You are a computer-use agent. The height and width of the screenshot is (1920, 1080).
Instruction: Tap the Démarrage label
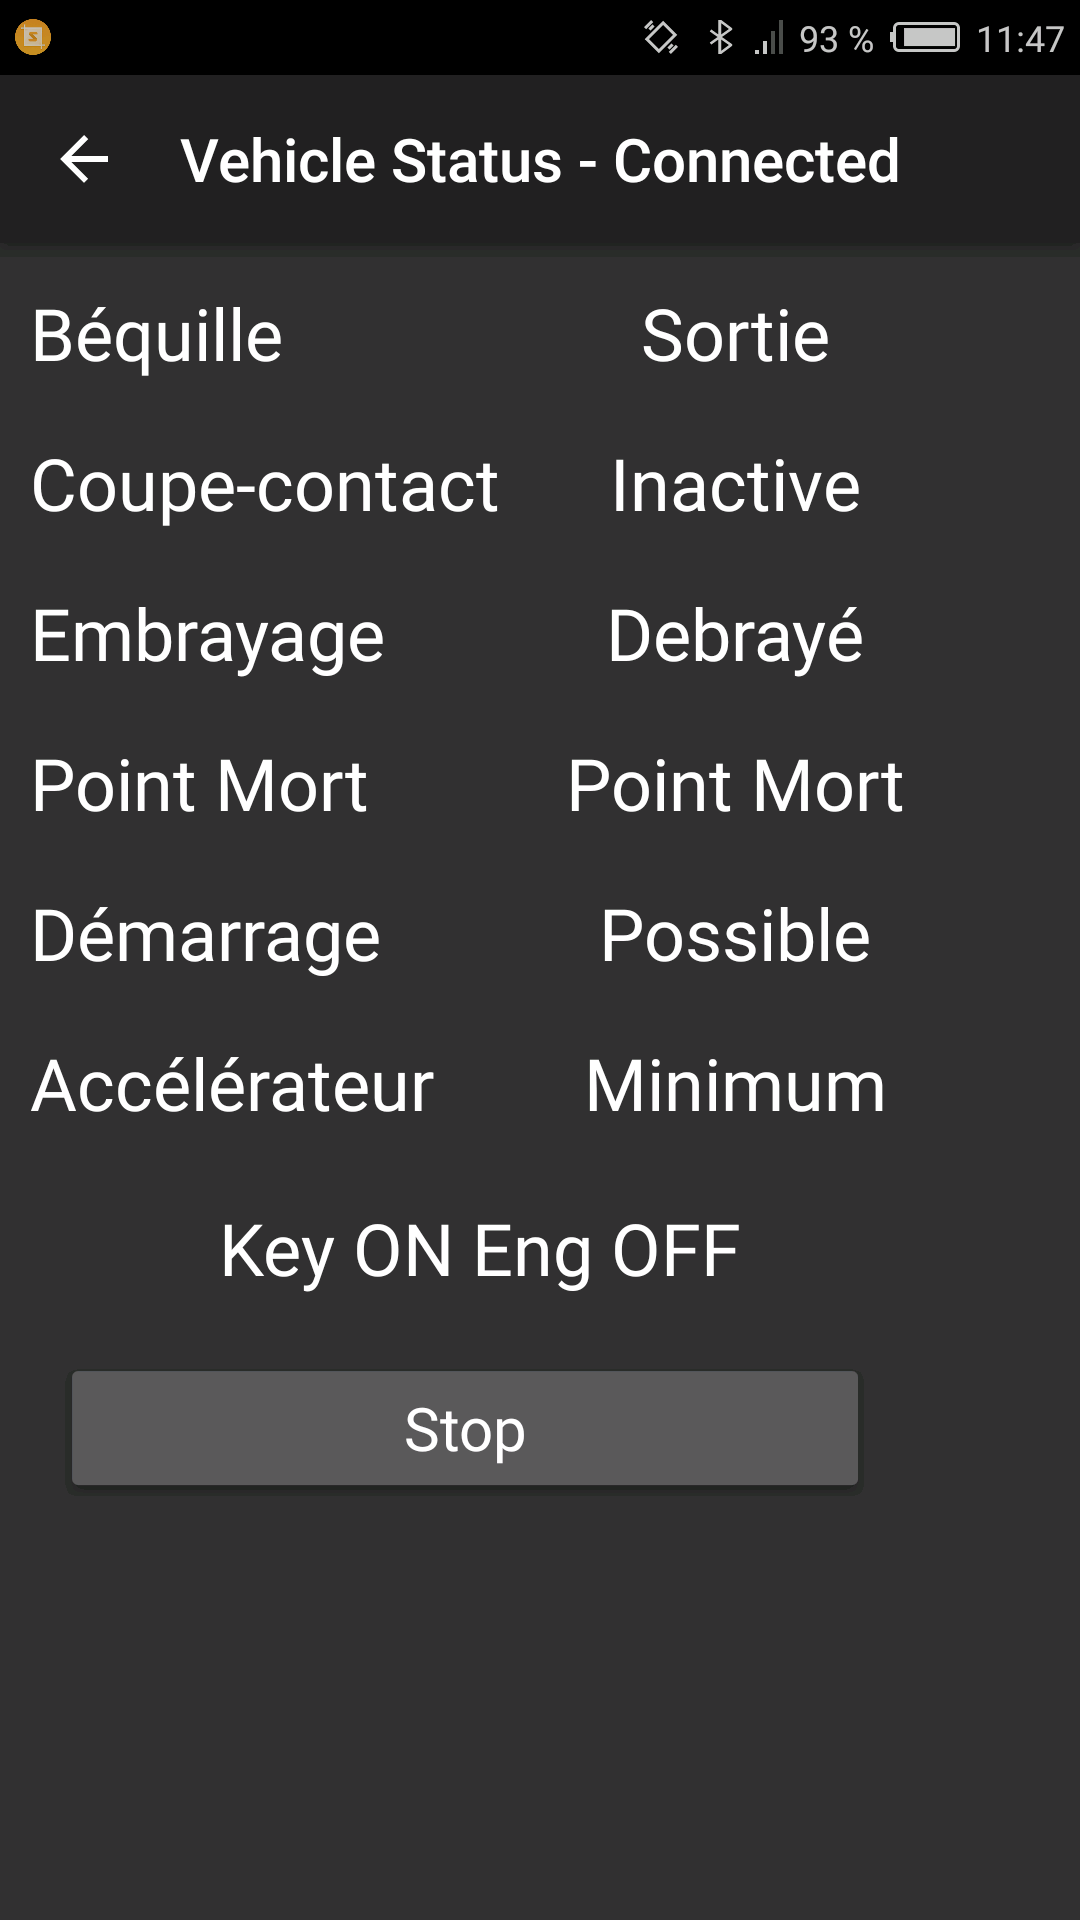click(206, 937)
